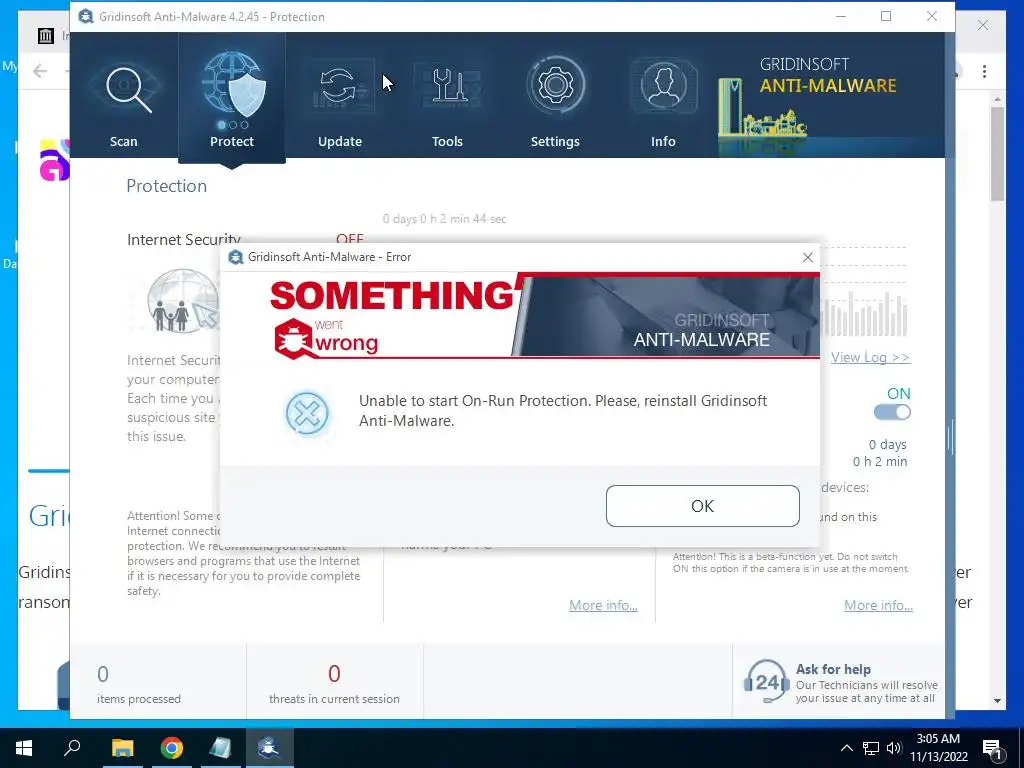This screenshot has height=768, width=1024.
Task: Maximize the Gridinsoft window
Action: (x=886, y=16)
